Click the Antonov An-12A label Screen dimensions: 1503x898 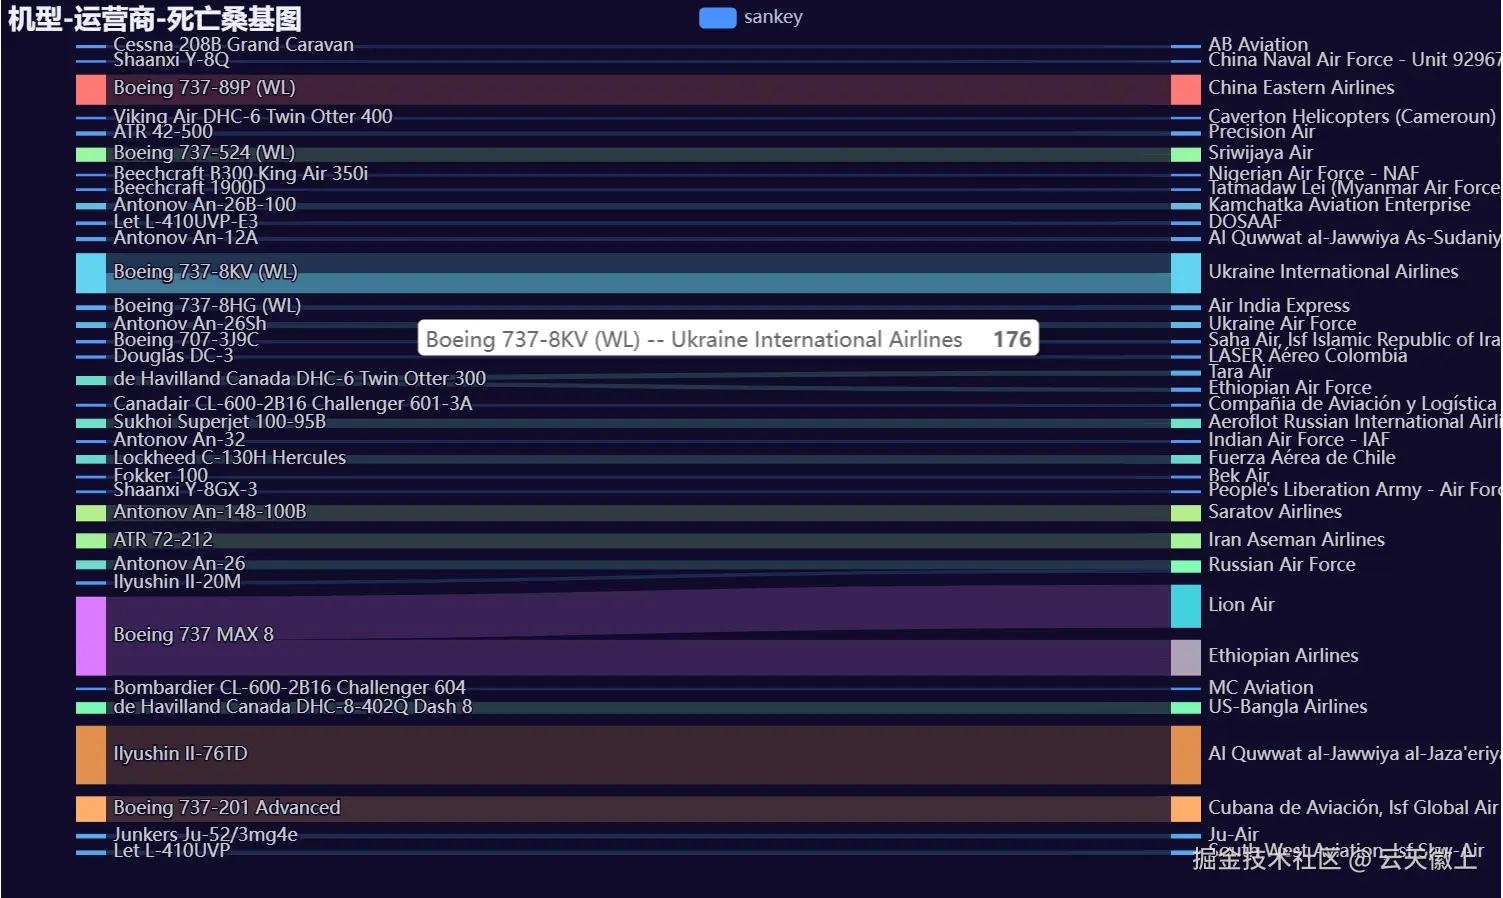click(x=186, y=238)
